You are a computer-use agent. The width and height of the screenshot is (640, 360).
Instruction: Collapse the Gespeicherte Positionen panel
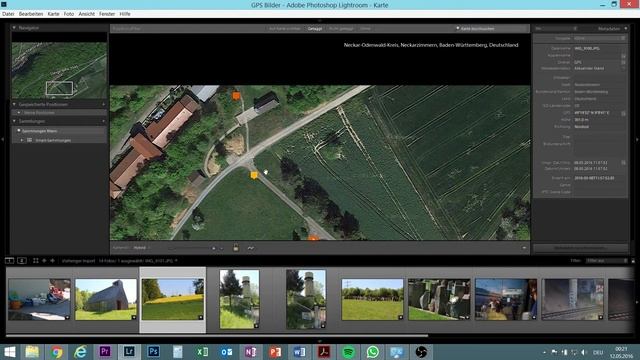point(14,104)
